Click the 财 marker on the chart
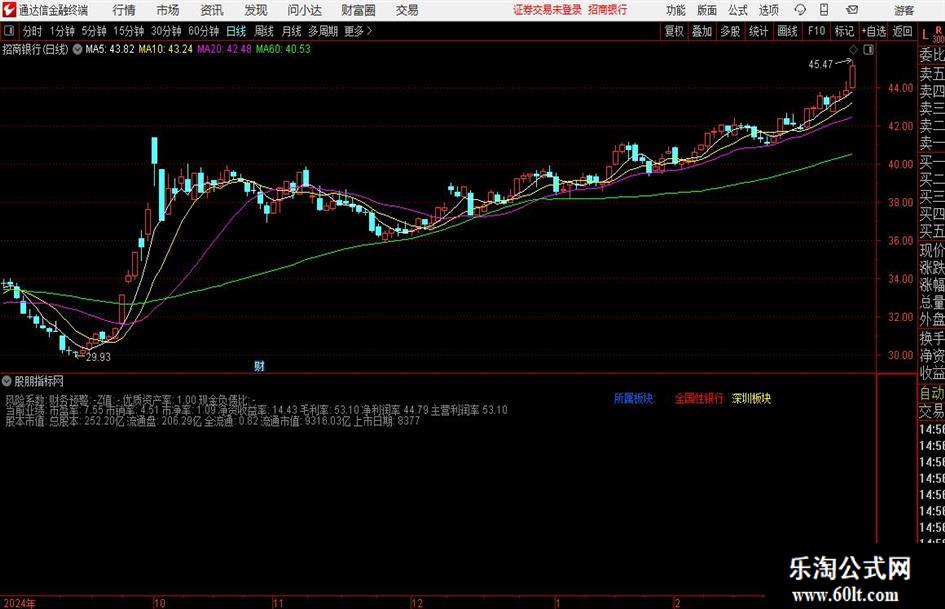The height and width of the screenshot is (609, 945). pos(259,365)
